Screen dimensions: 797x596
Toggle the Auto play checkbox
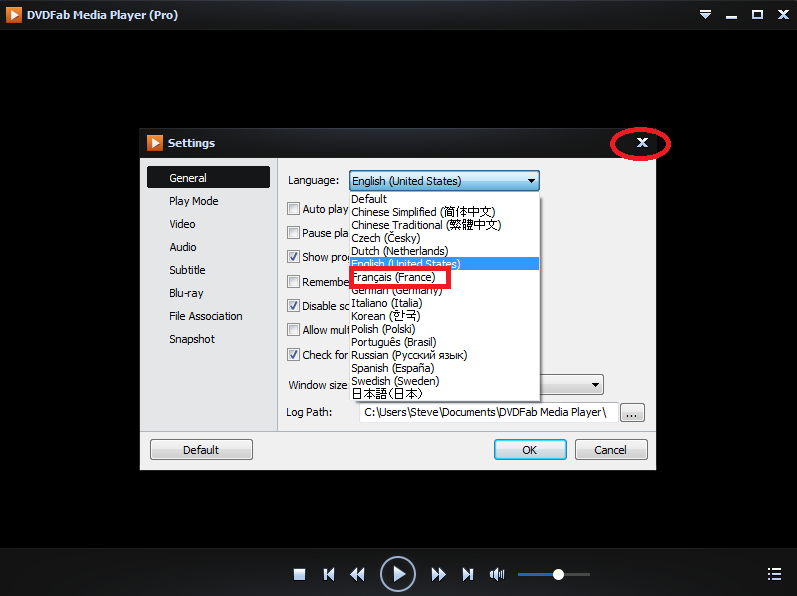tap(293, 208)
